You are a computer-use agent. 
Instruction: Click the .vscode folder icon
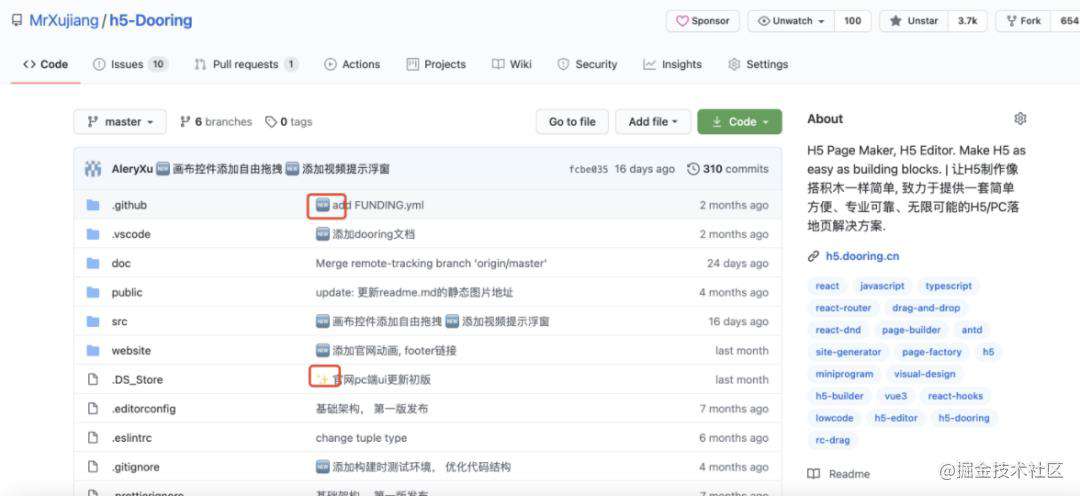click(x=93, y=234)
